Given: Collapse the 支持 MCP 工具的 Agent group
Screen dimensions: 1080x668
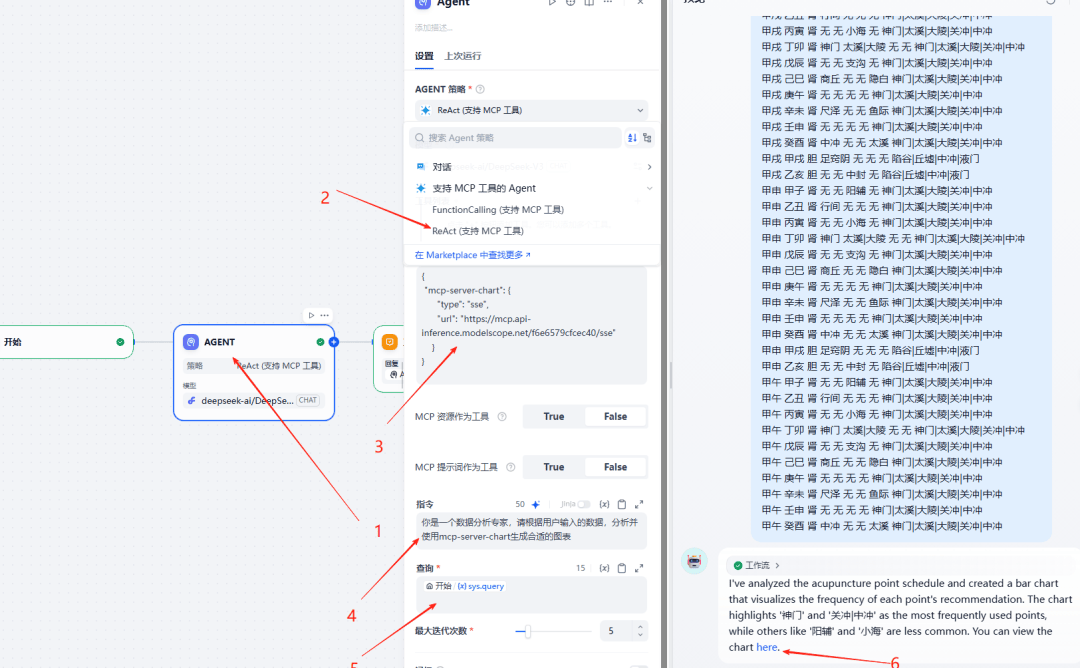Looking at the screenshot, I should coord(649,188).
